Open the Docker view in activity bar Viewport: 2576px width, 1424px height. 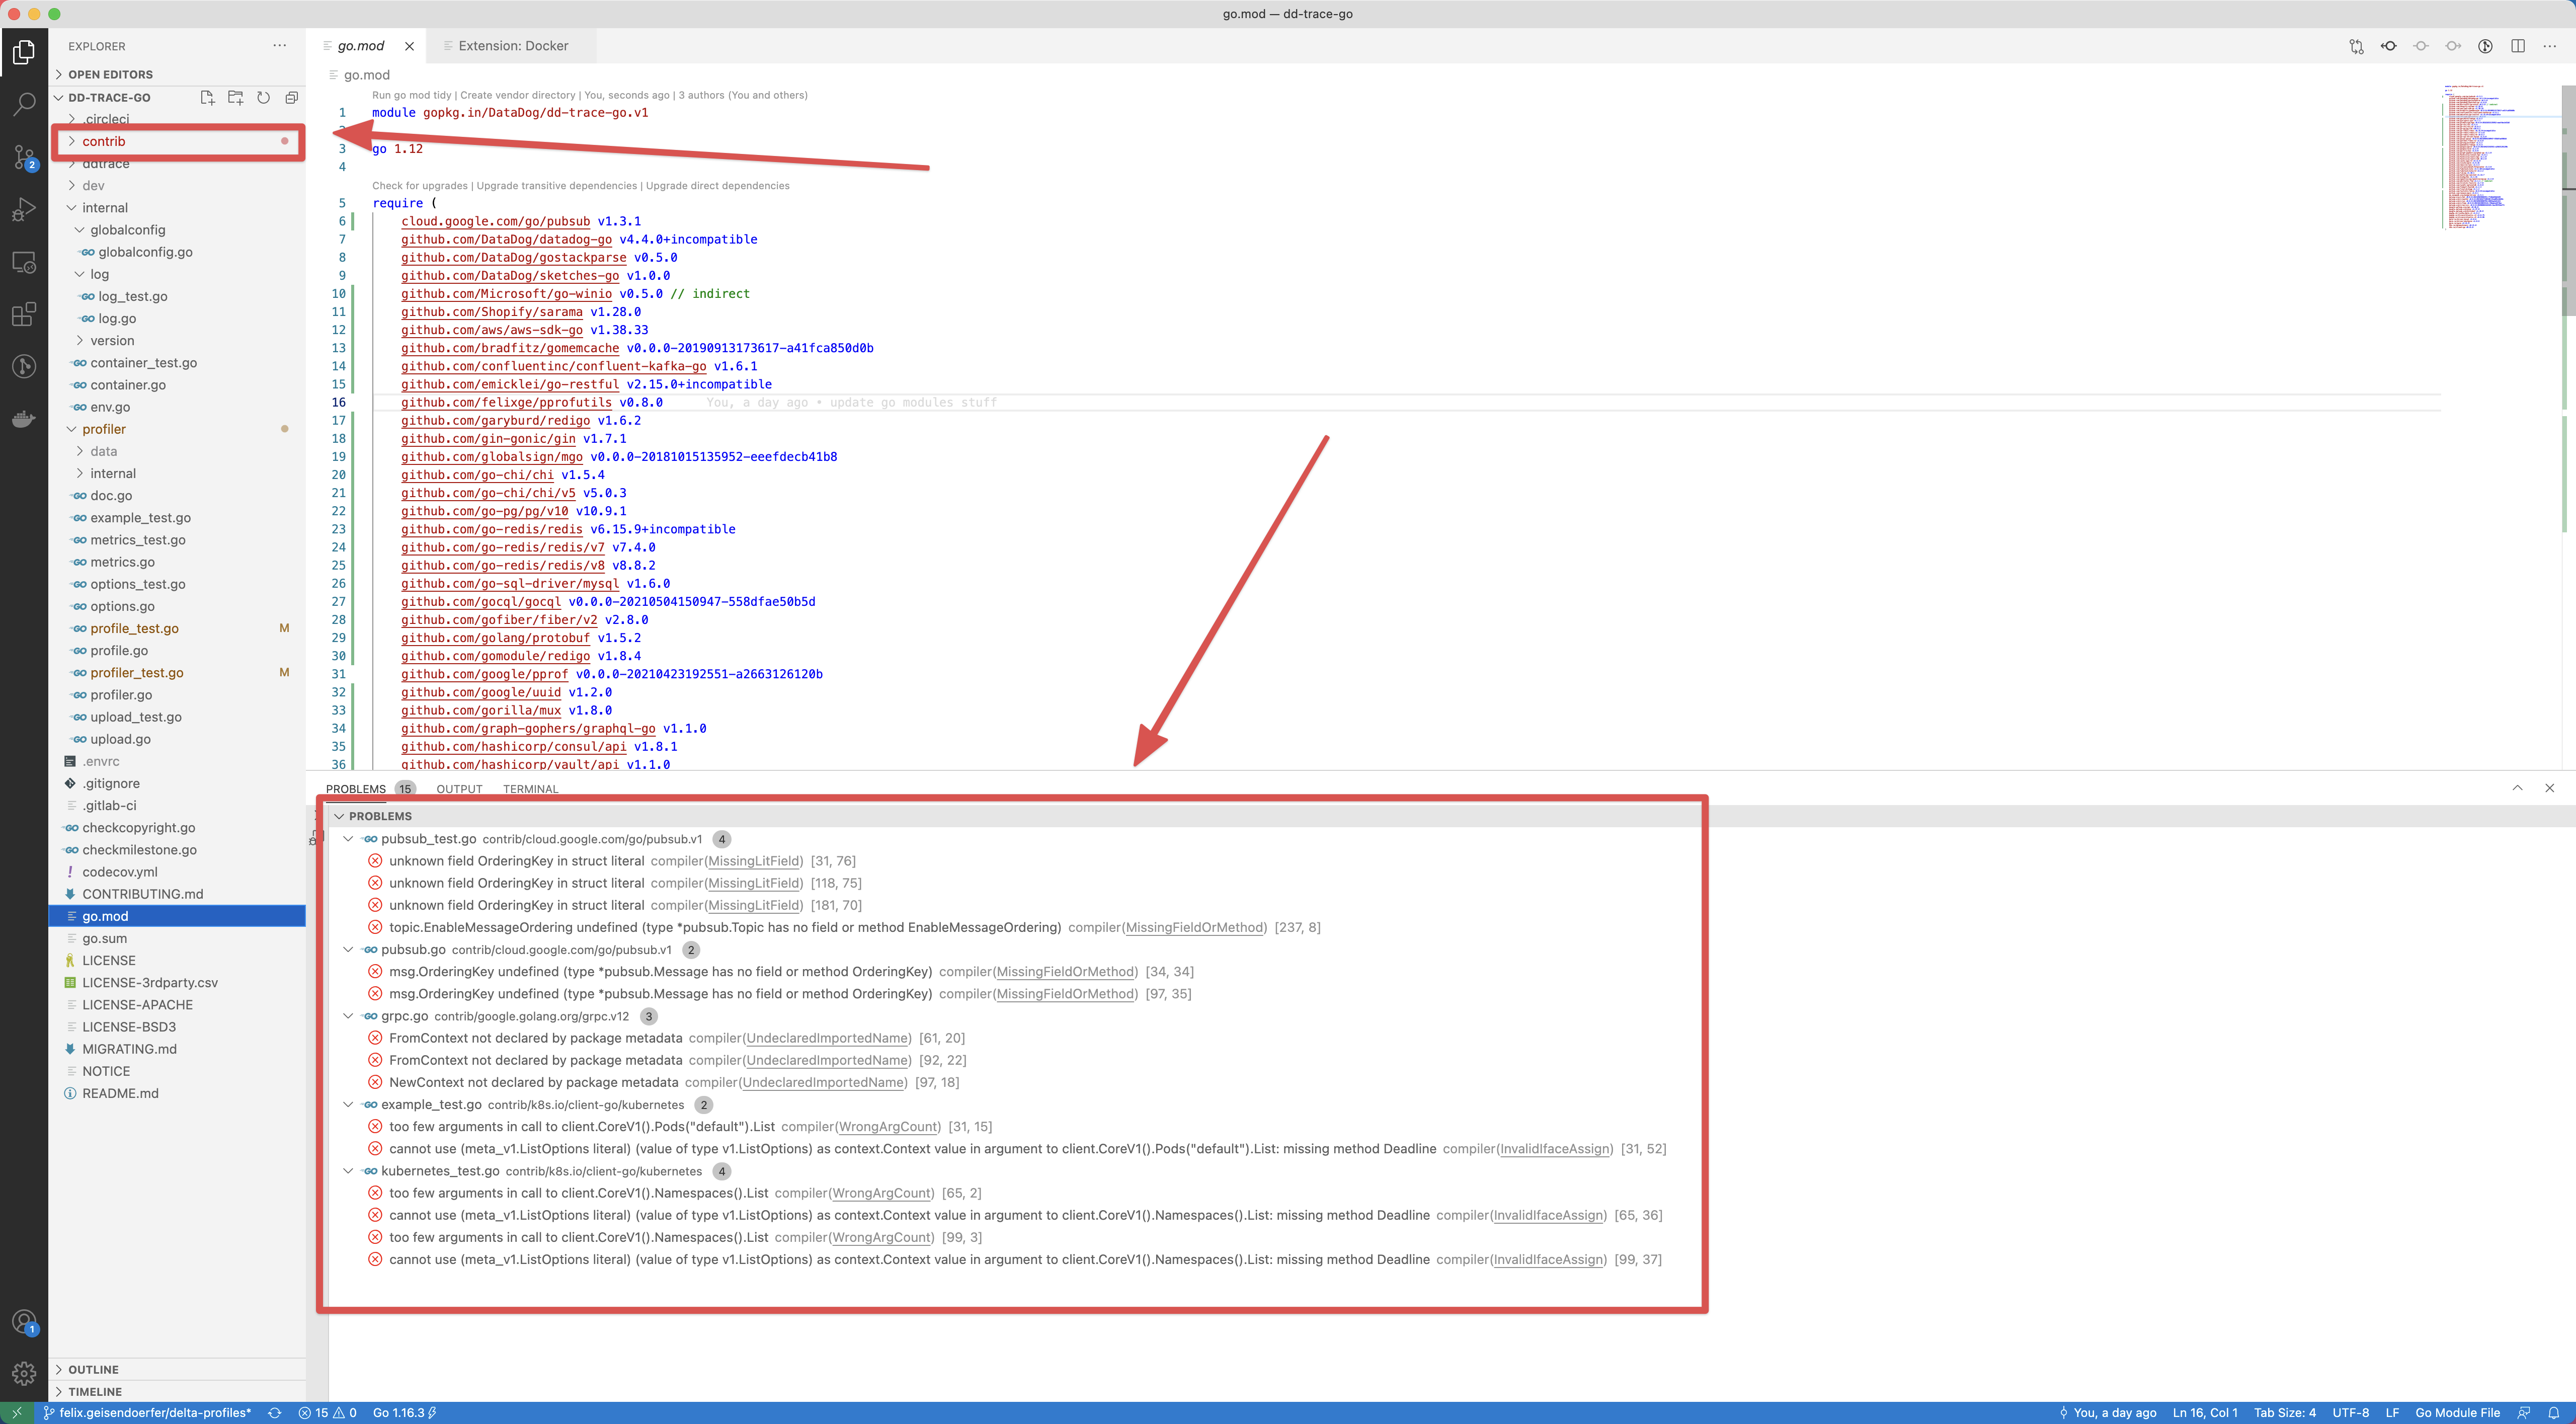24,419
